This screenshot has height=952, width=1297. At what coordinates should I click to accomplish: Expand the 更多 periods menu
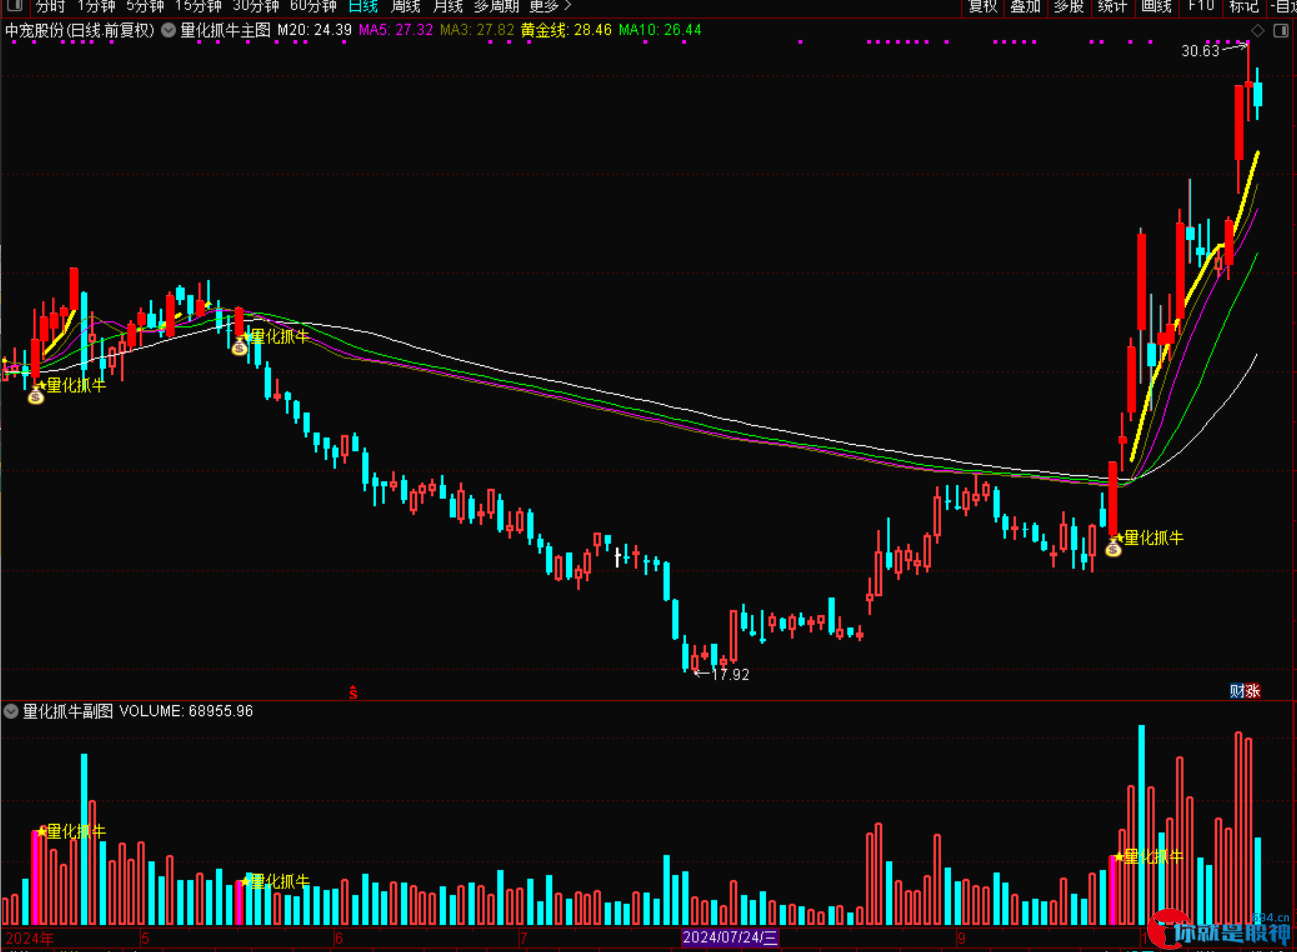pos(550,6)
